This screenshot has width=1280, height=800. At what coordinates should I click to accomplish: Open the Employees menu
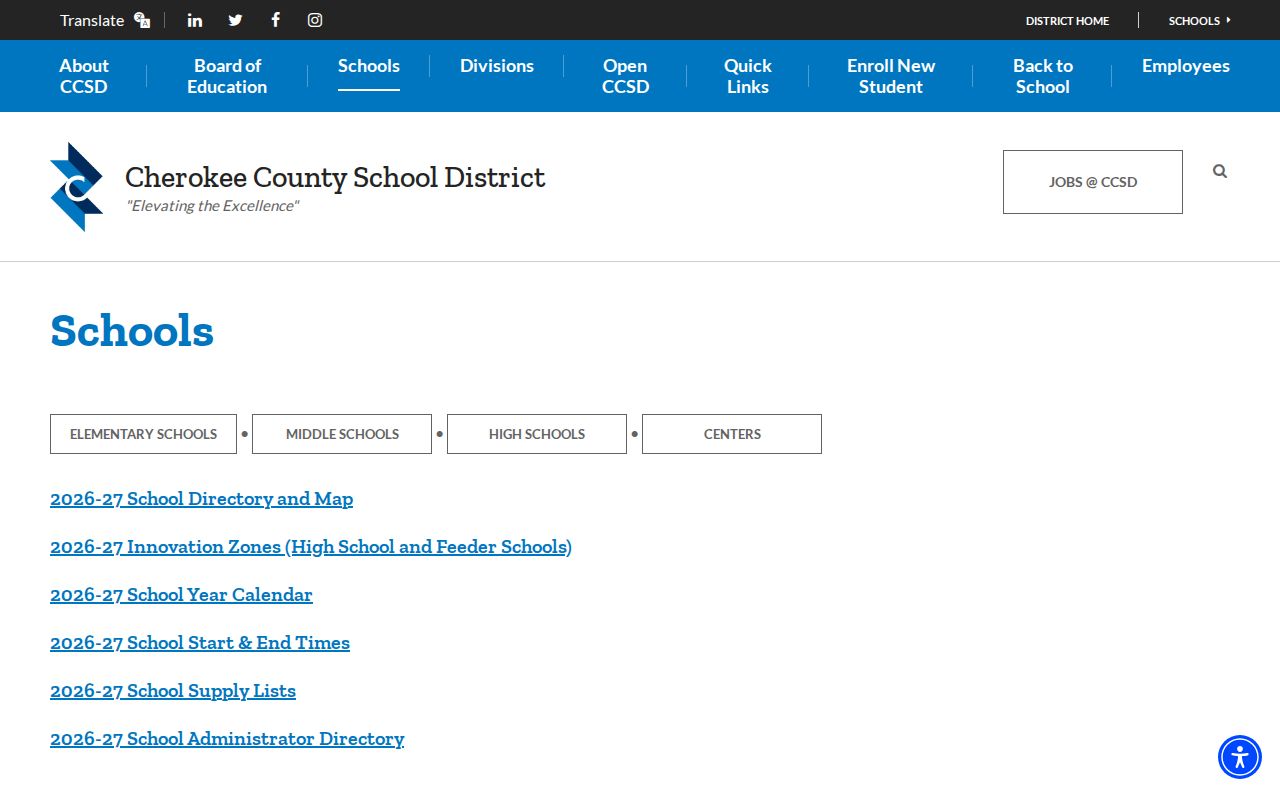(1186, 66)
